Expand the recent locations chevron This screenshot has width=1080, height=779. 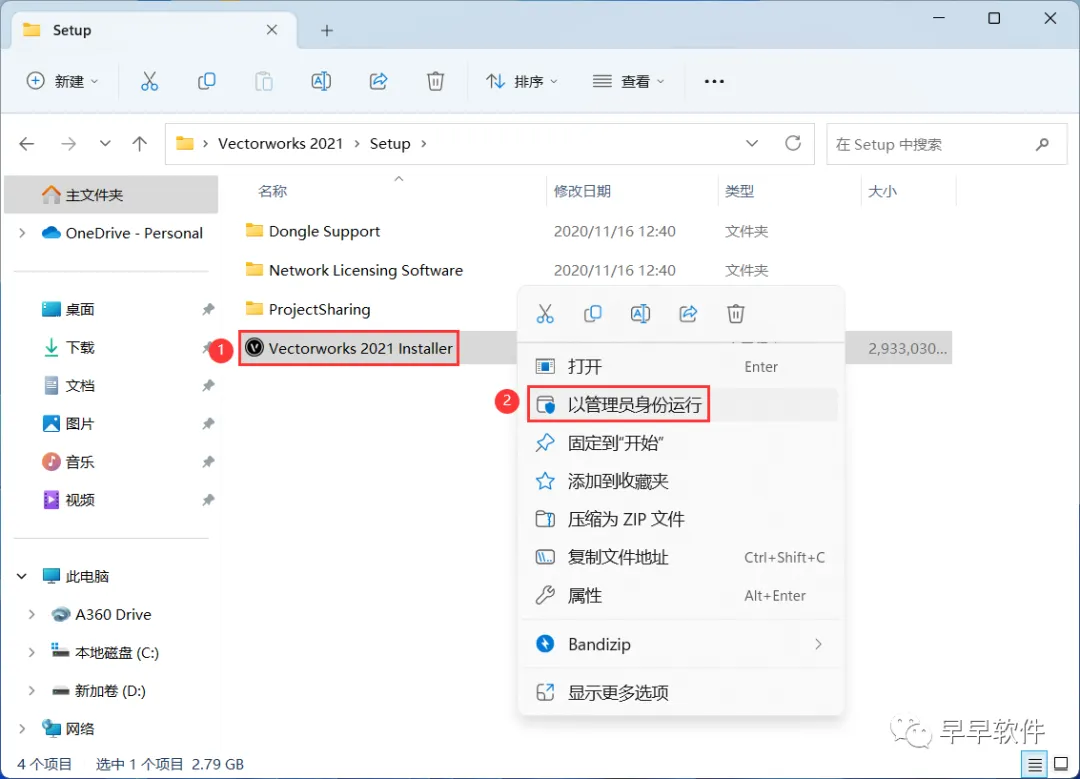105,143
